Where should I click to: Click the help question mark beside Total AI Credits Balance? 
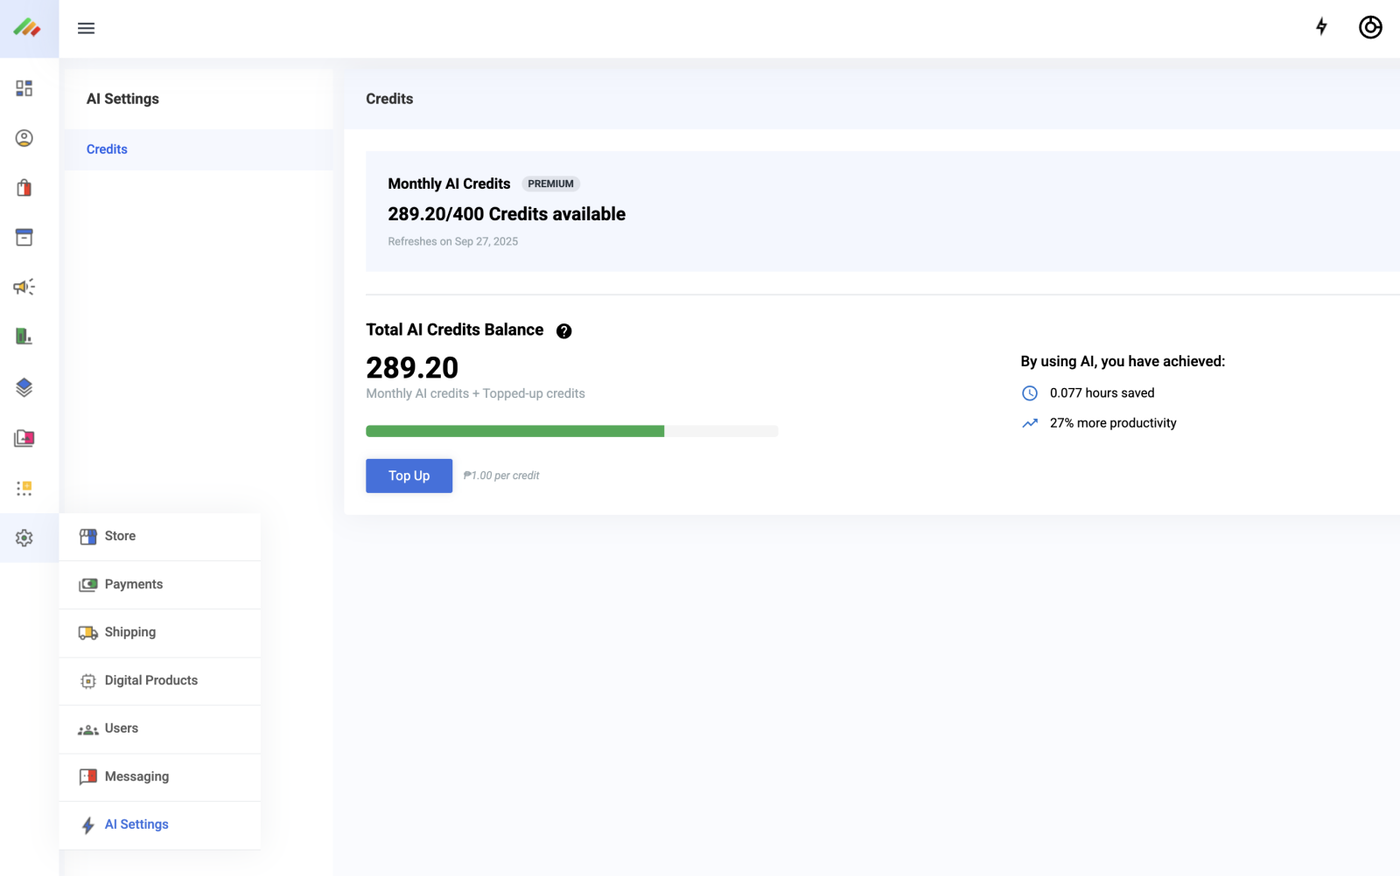coord(564,331)
